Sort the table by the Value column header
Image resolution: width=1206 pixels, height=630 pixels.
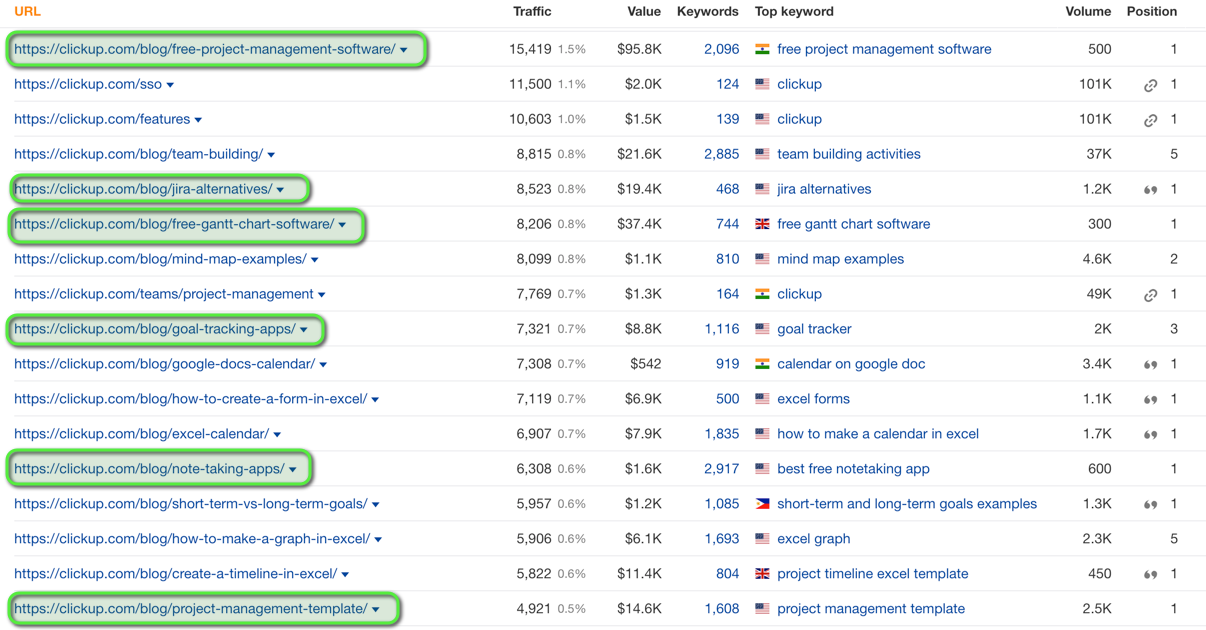click(644, 12)
